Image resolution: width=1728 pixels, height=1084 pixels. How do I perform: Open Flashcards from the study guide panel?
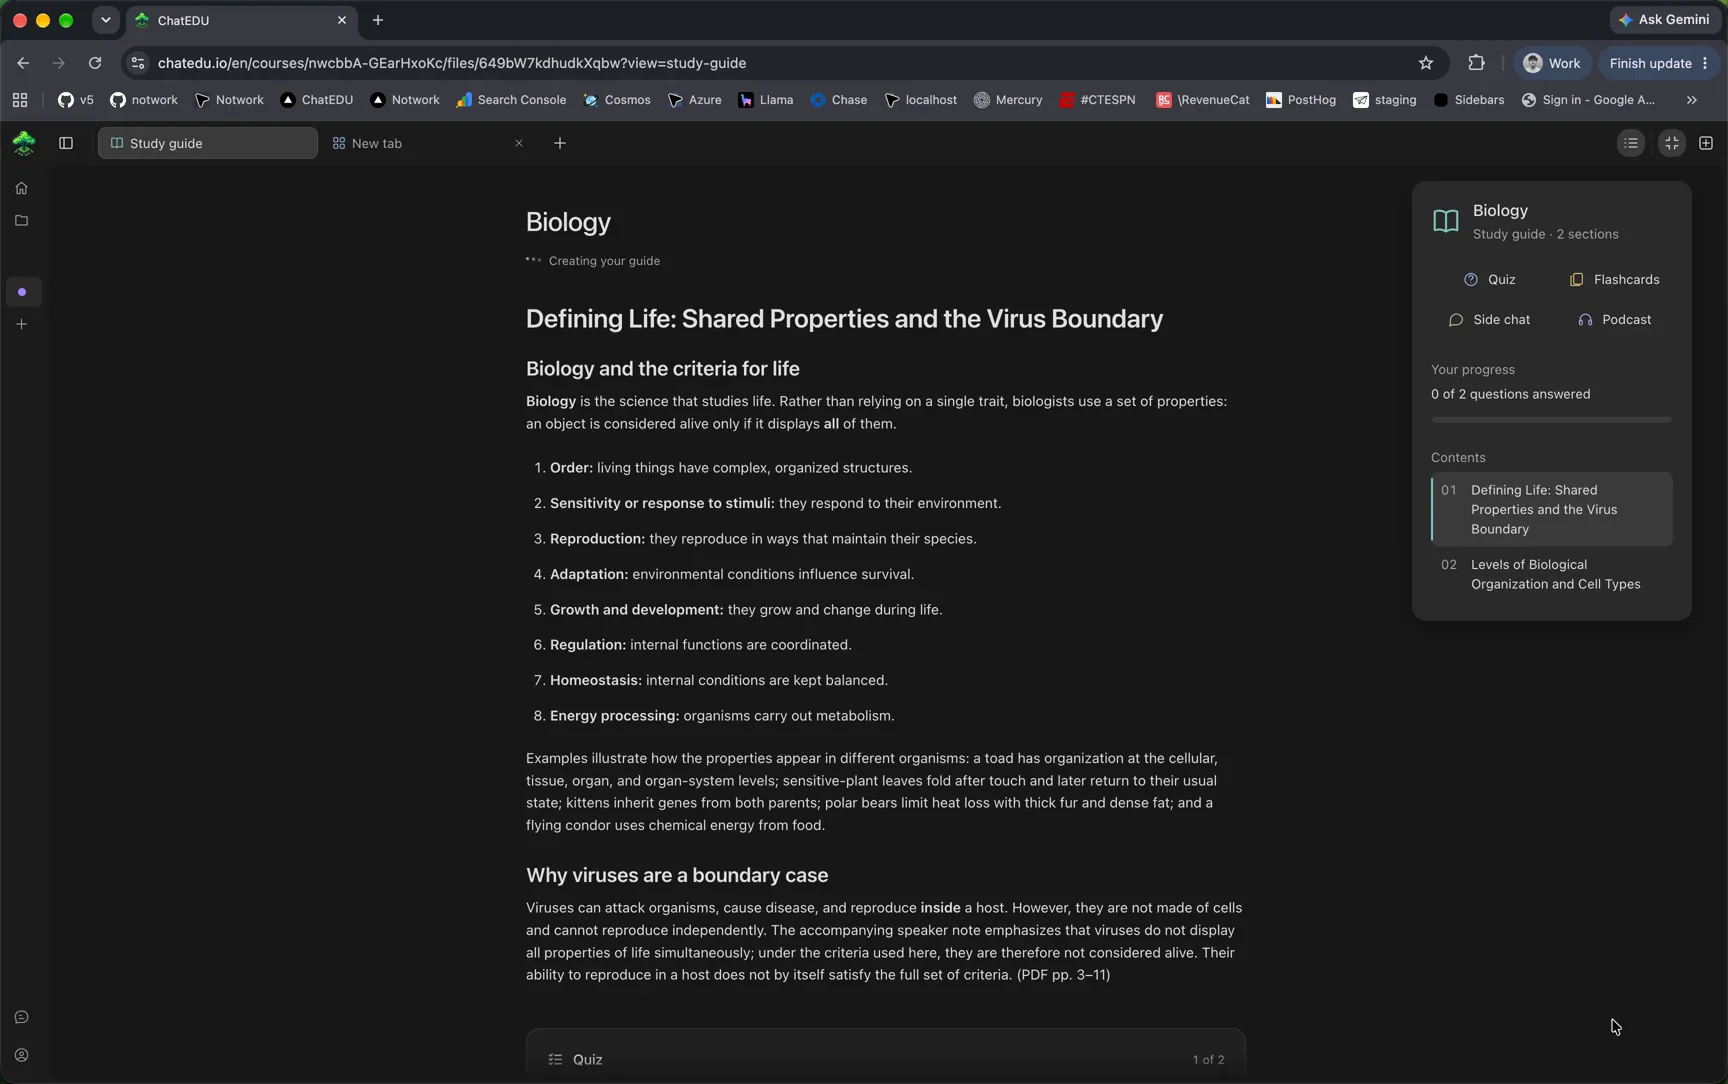1614,280
